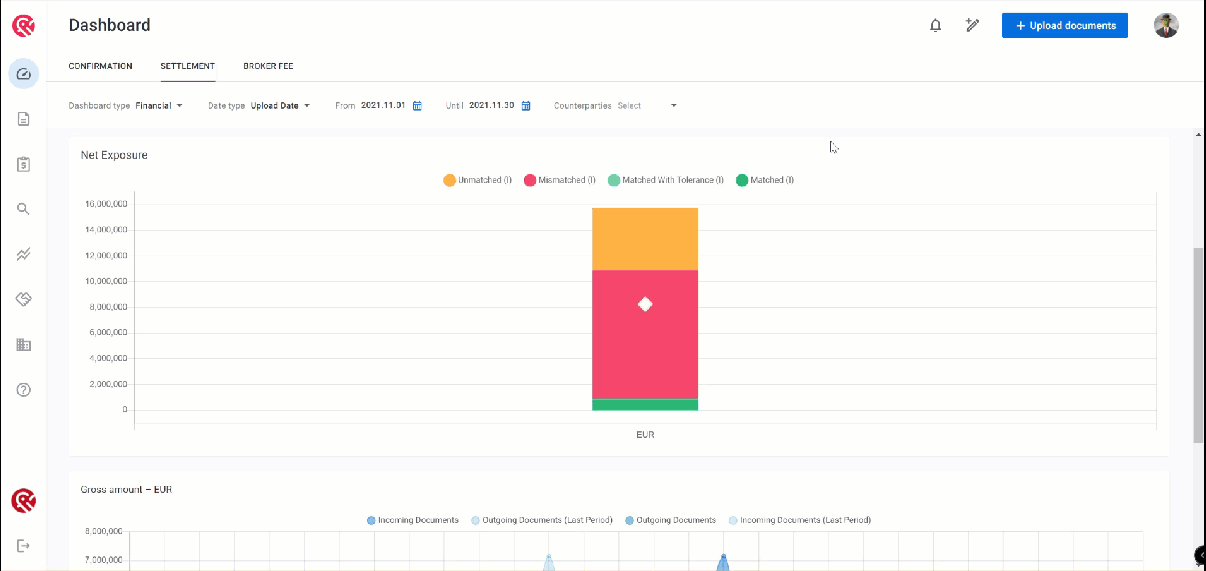Switch to the Confirmation tab
1206x571 pixels.
pos(100,66)
